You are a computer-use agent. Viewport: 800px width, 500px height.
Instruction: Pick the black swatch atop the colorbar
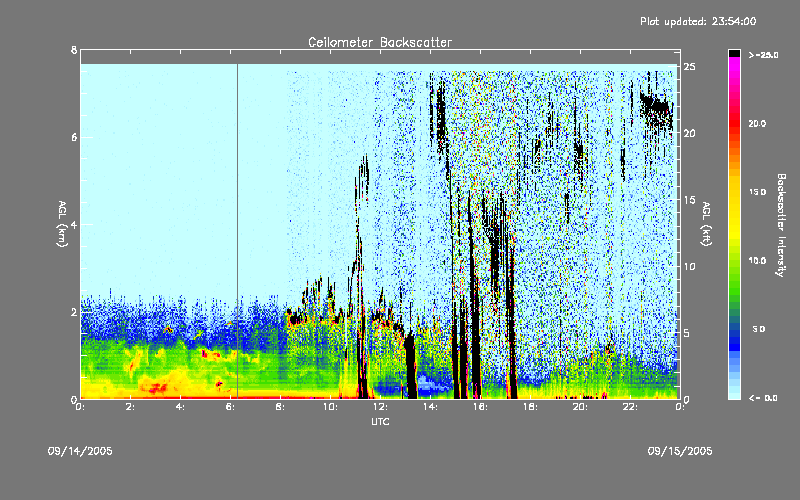coord(734,53)
